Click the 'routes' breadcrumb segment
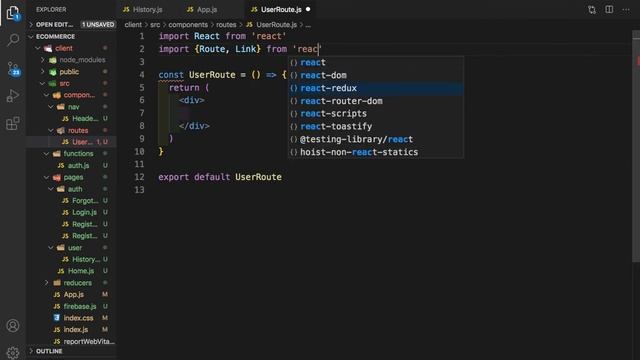This screenshot has width=640, height=360. click(226, 25)
